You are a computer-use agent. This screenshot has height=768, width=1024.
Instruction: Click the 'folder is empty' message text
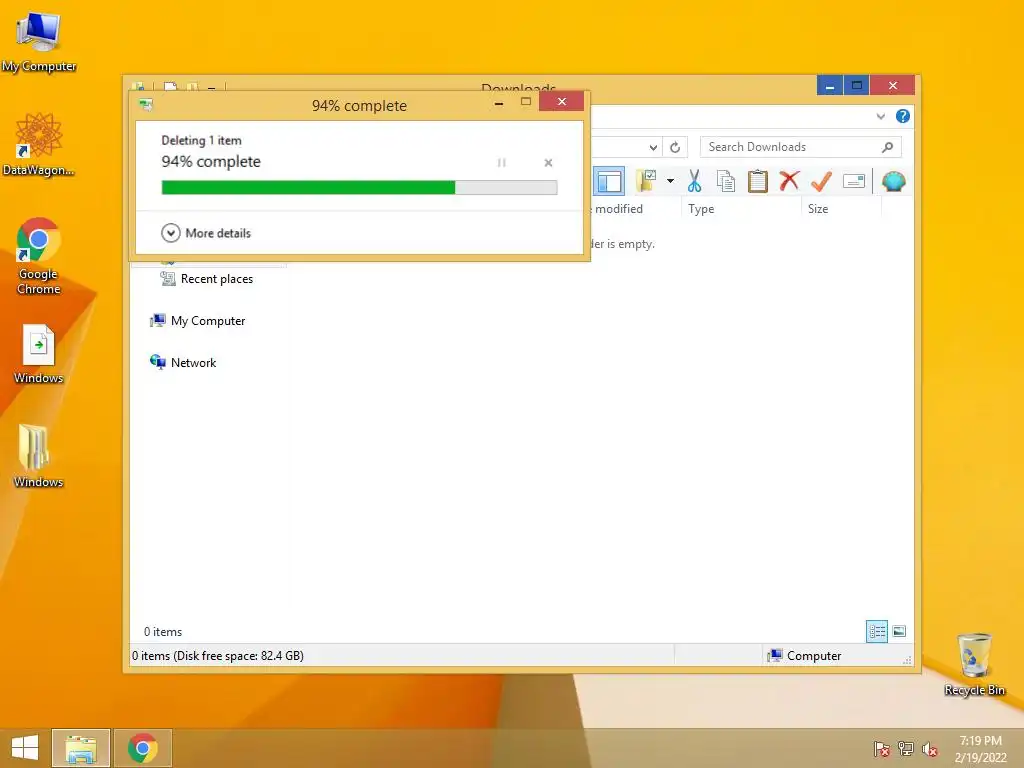pos(622,244)
